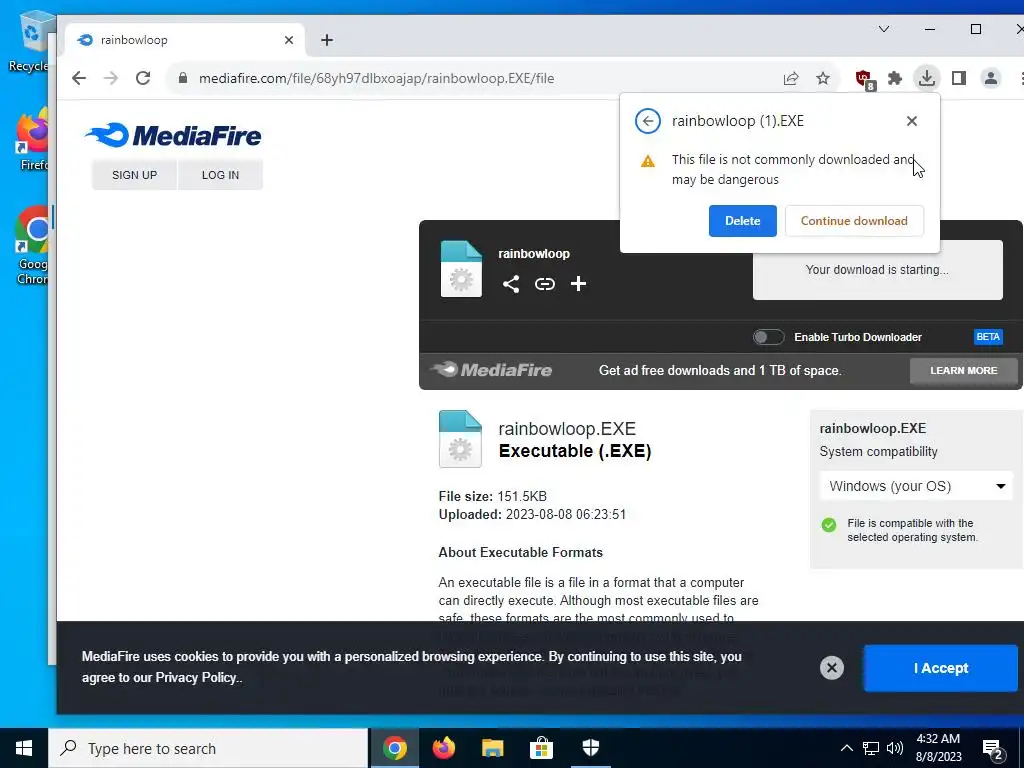Reload the MediaFire page

click(143, 78)
